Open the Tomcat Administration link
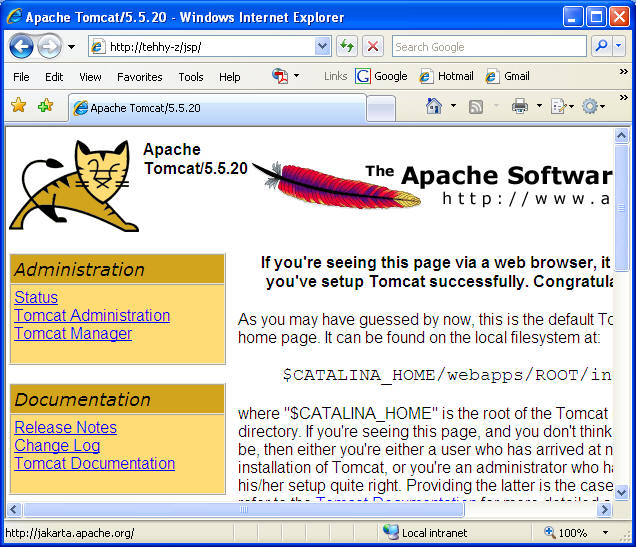Screen dimensions: 636x547 [x=92, y=315]
